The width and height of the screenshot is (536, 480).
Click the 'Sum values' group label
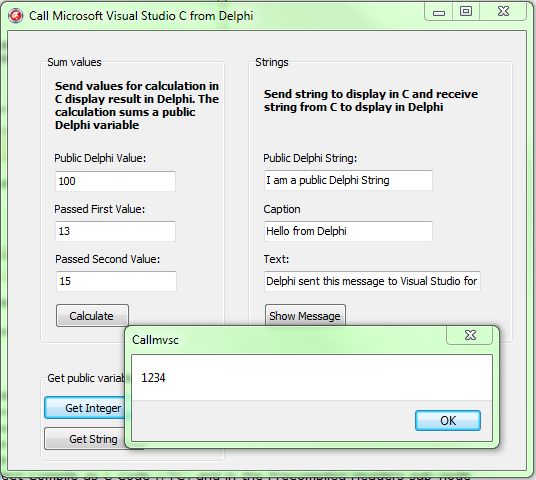click(74, 62)
